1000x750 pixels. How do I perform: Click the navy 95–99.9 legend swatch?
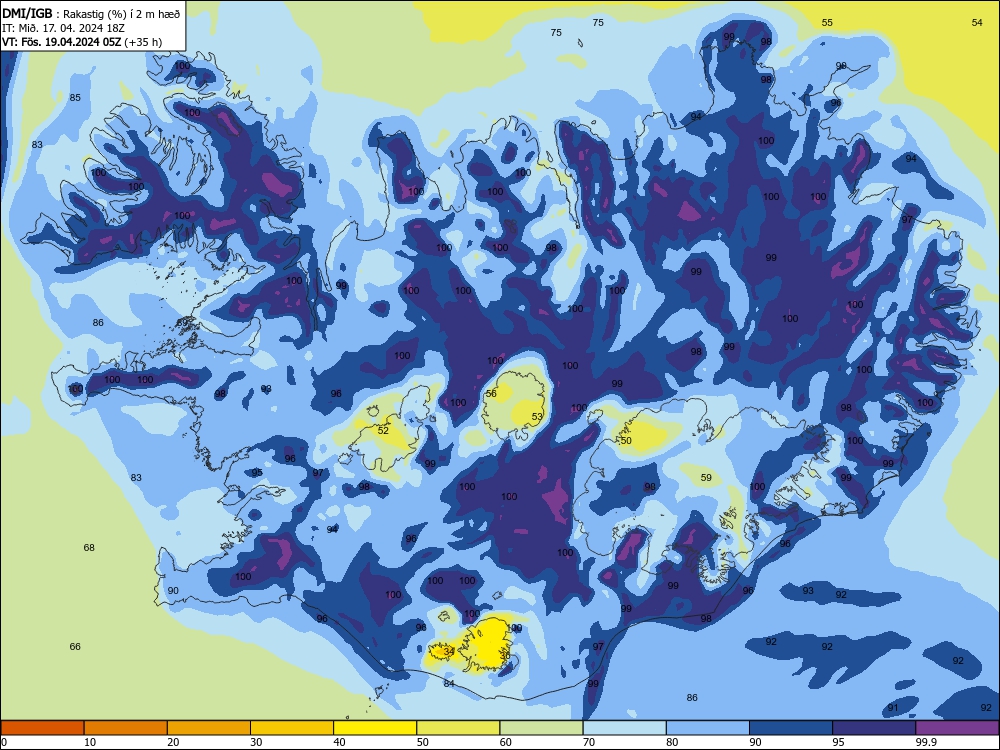[874, 728]
